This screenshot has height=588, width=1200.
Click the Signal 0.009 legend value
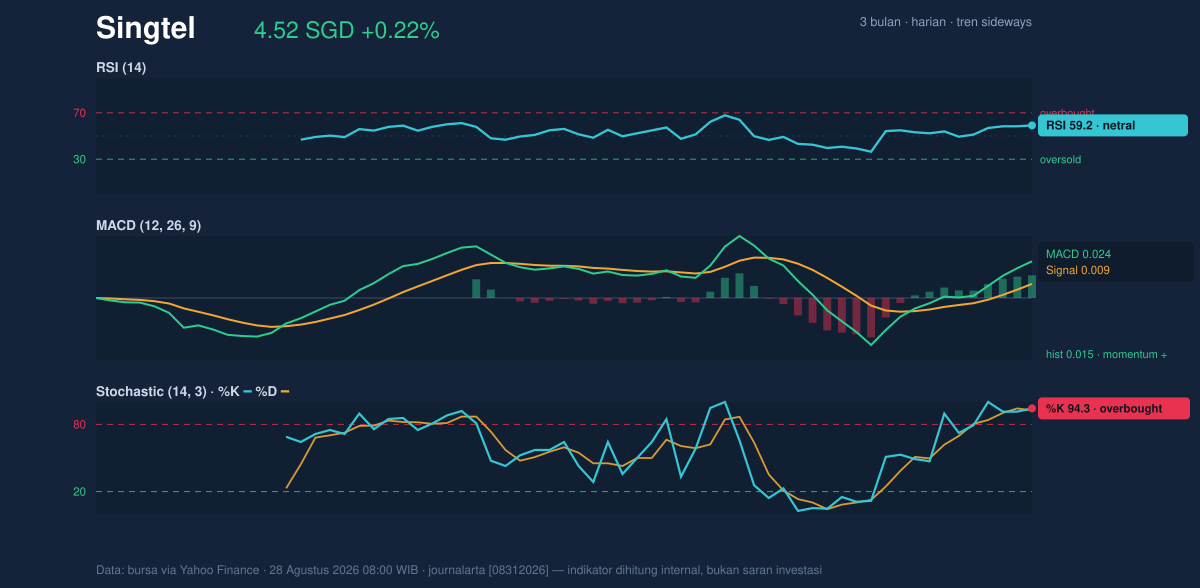[1078, 270]
